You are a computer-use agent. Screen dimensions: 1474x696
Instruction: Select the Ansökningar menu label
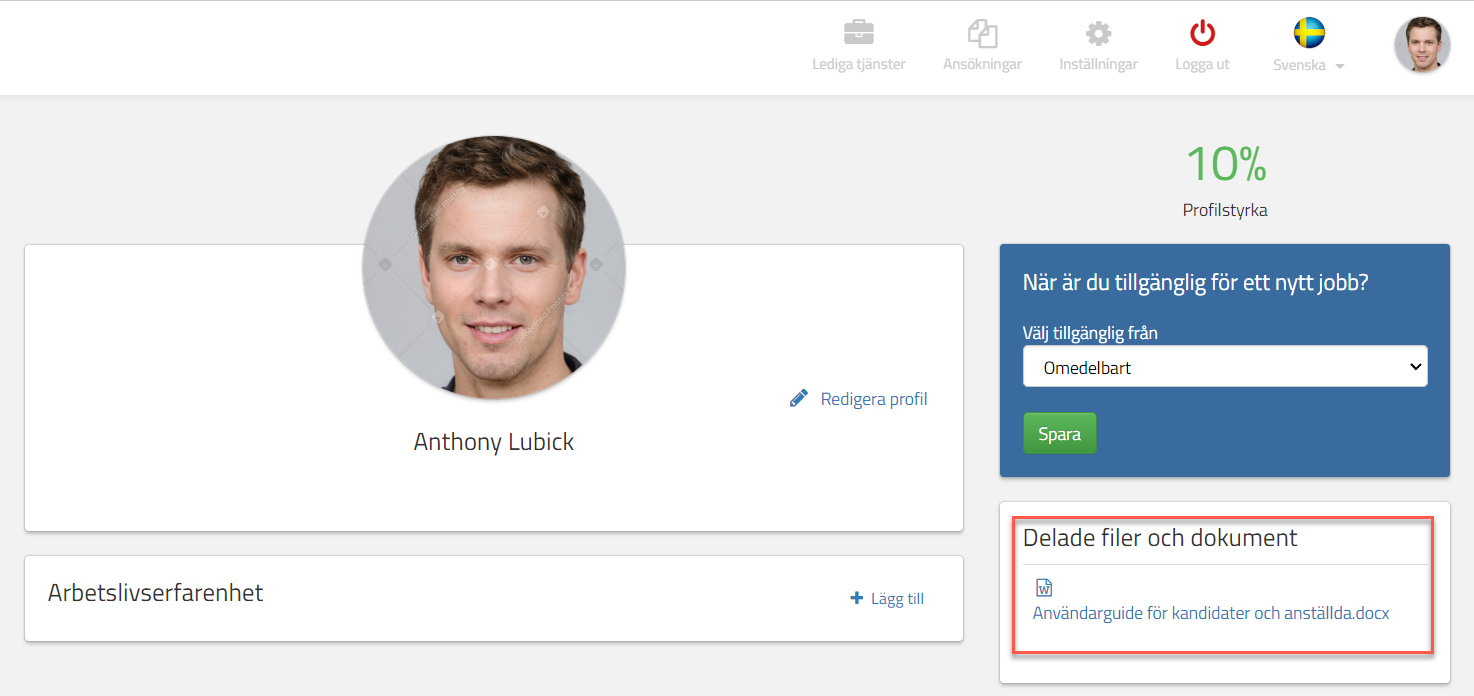(x=982, y=64)
